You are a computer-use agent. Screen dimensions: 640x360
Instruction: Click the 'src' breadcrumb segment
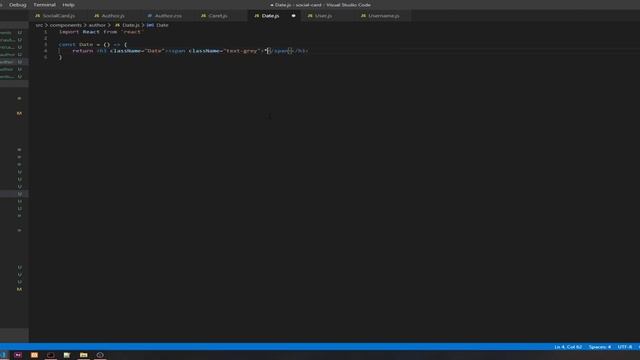point(39,25)
